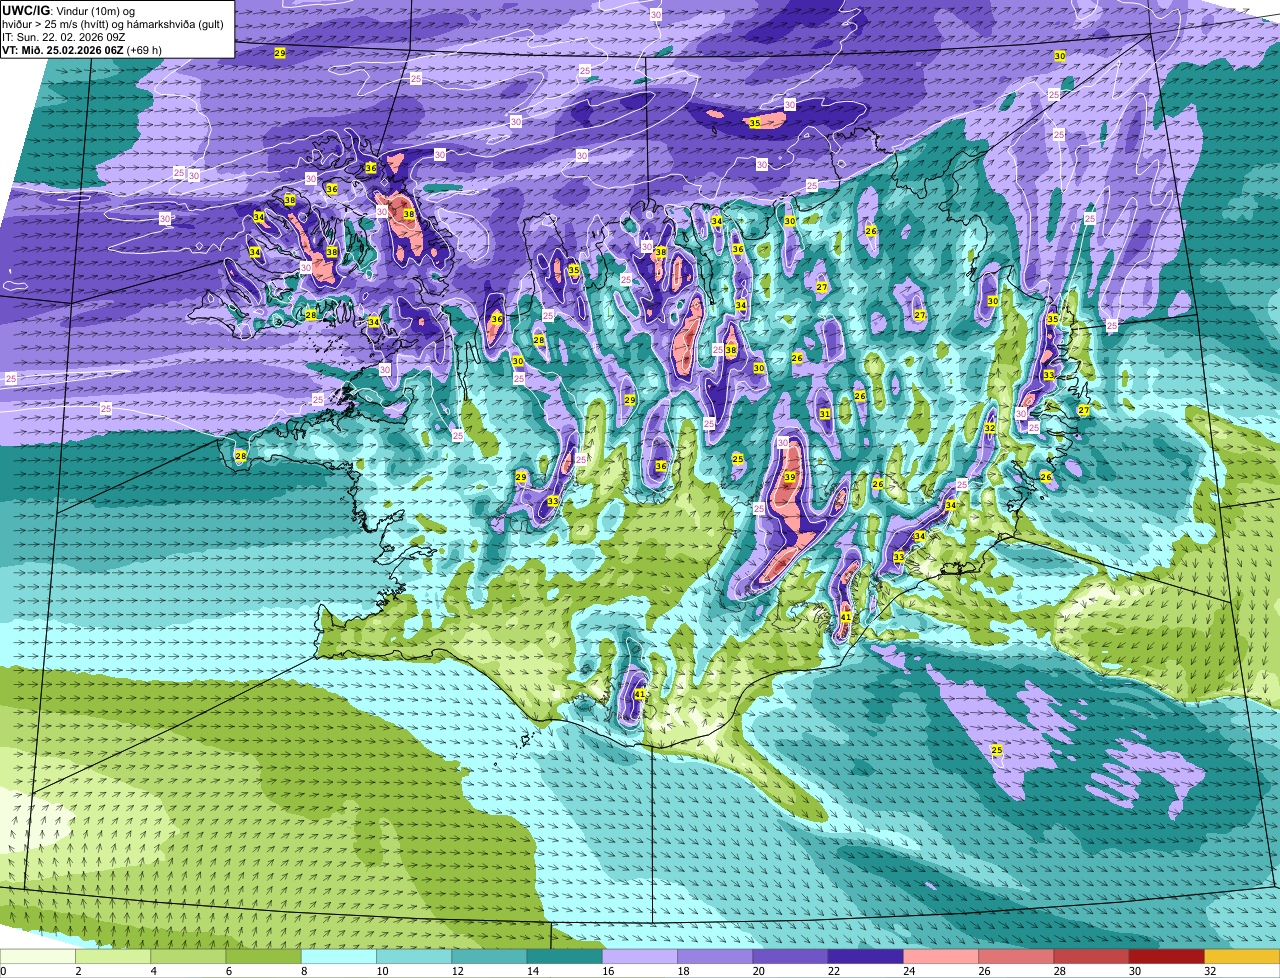This screenshot has height=978, width=1280.
Task: Click the legend scale number 10
Action: 382,971
